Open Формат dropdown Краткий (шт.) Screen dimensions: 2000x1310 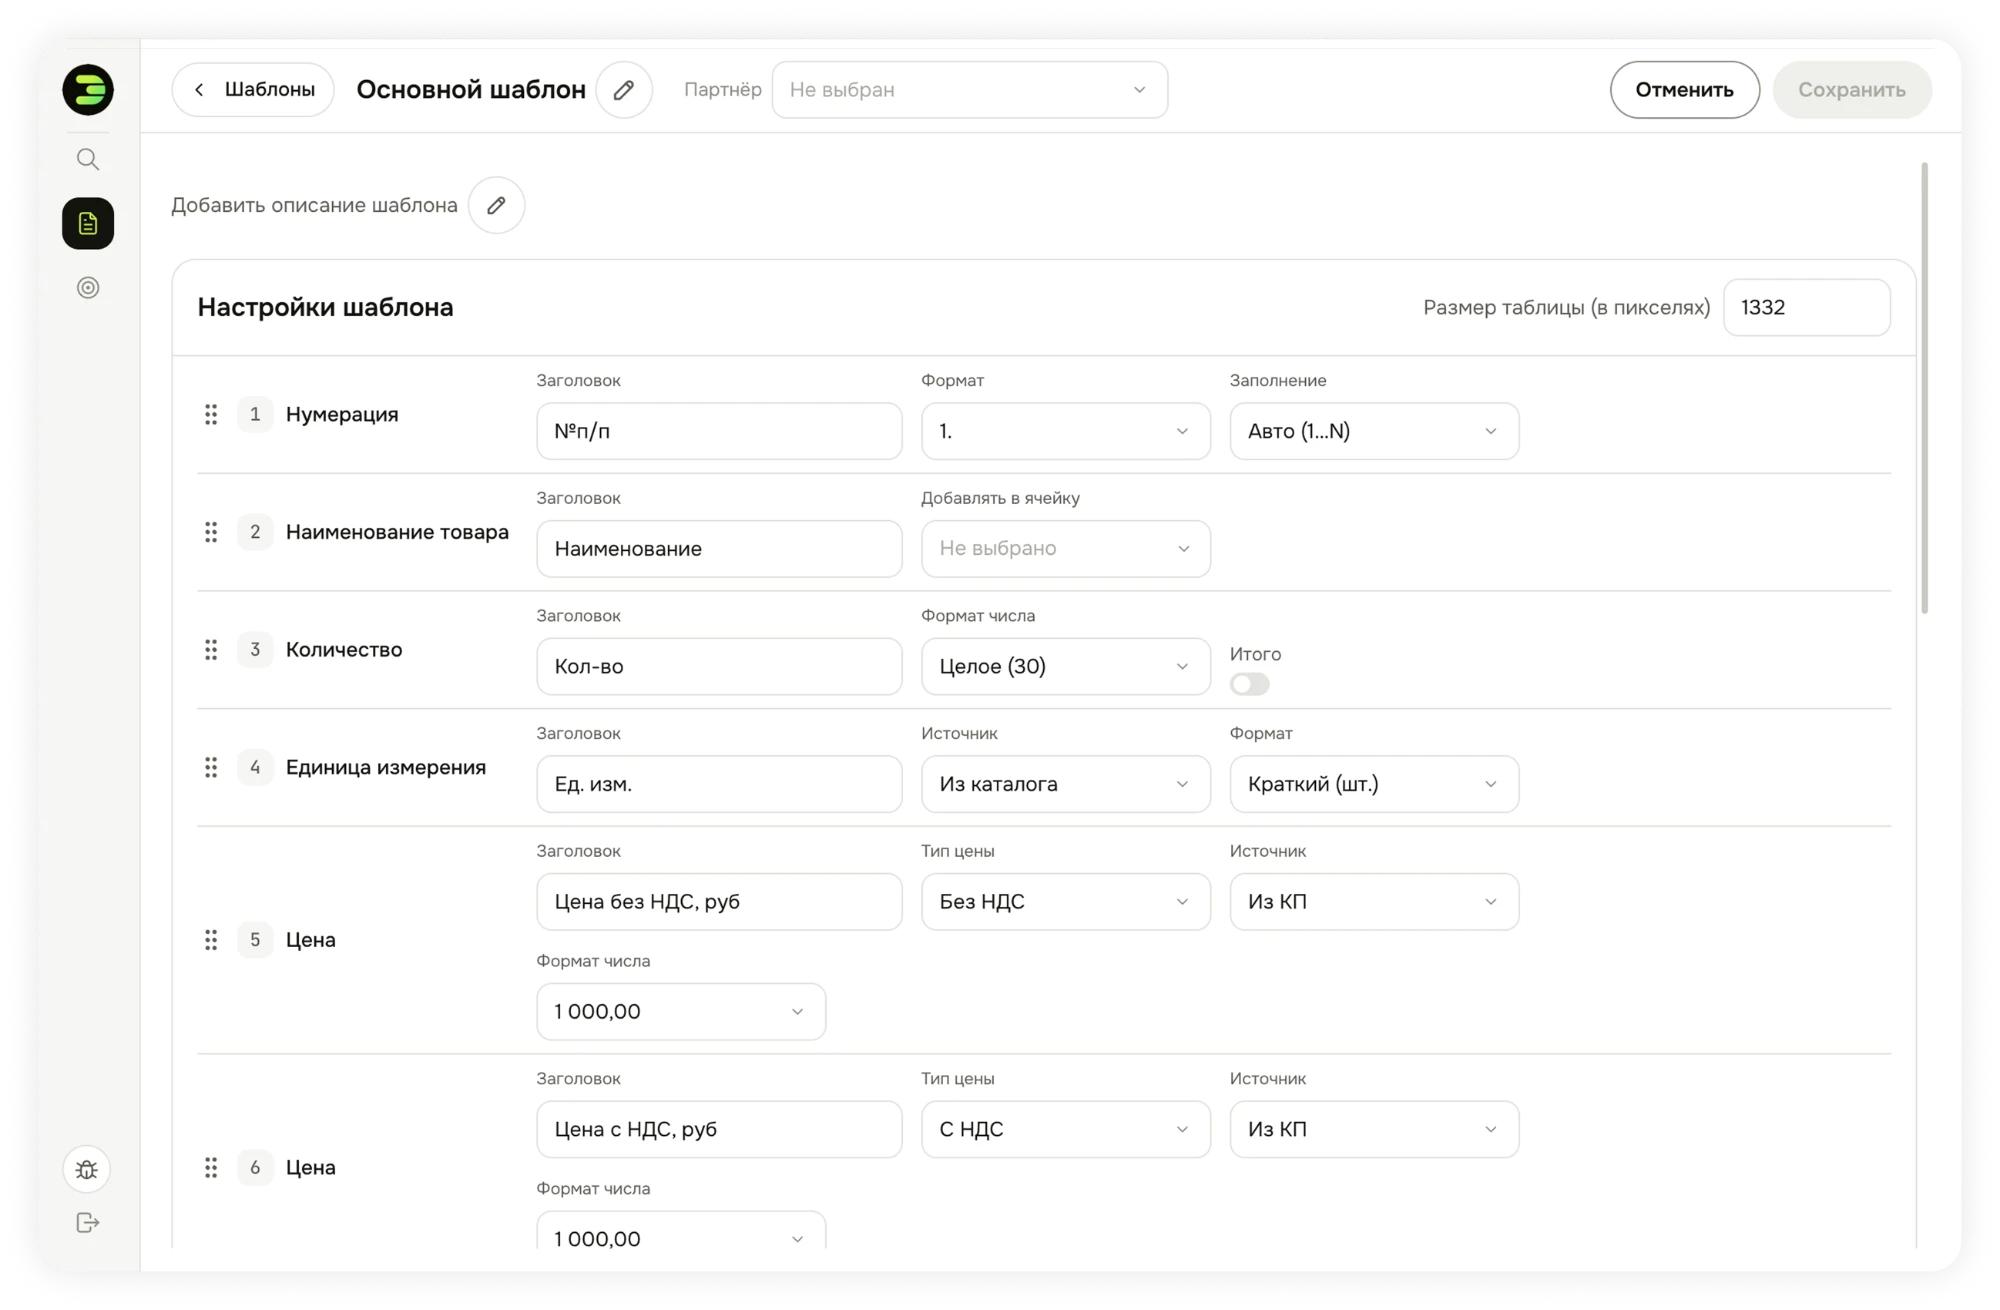point(1374,784)
